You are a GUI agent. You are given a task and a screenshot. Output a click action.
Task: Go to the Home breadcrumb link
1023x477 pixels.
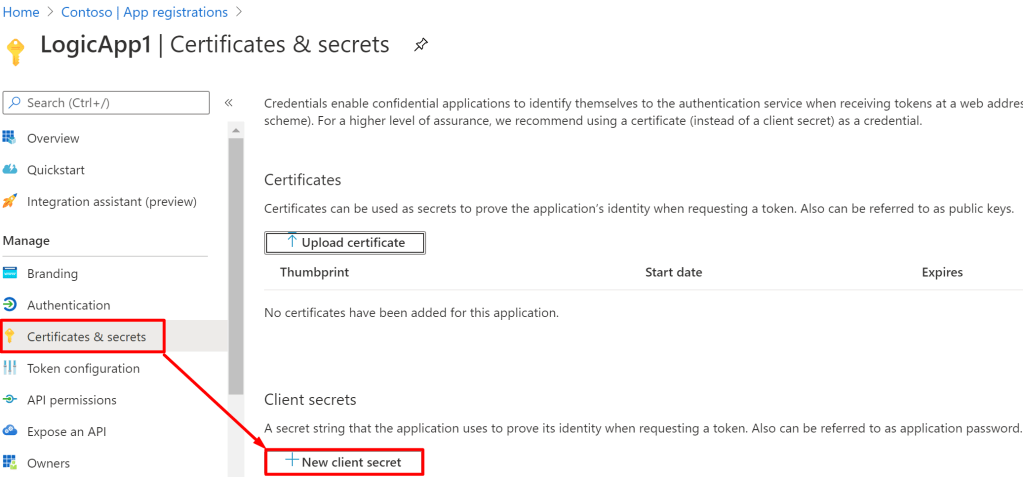(x=20, y=12)
